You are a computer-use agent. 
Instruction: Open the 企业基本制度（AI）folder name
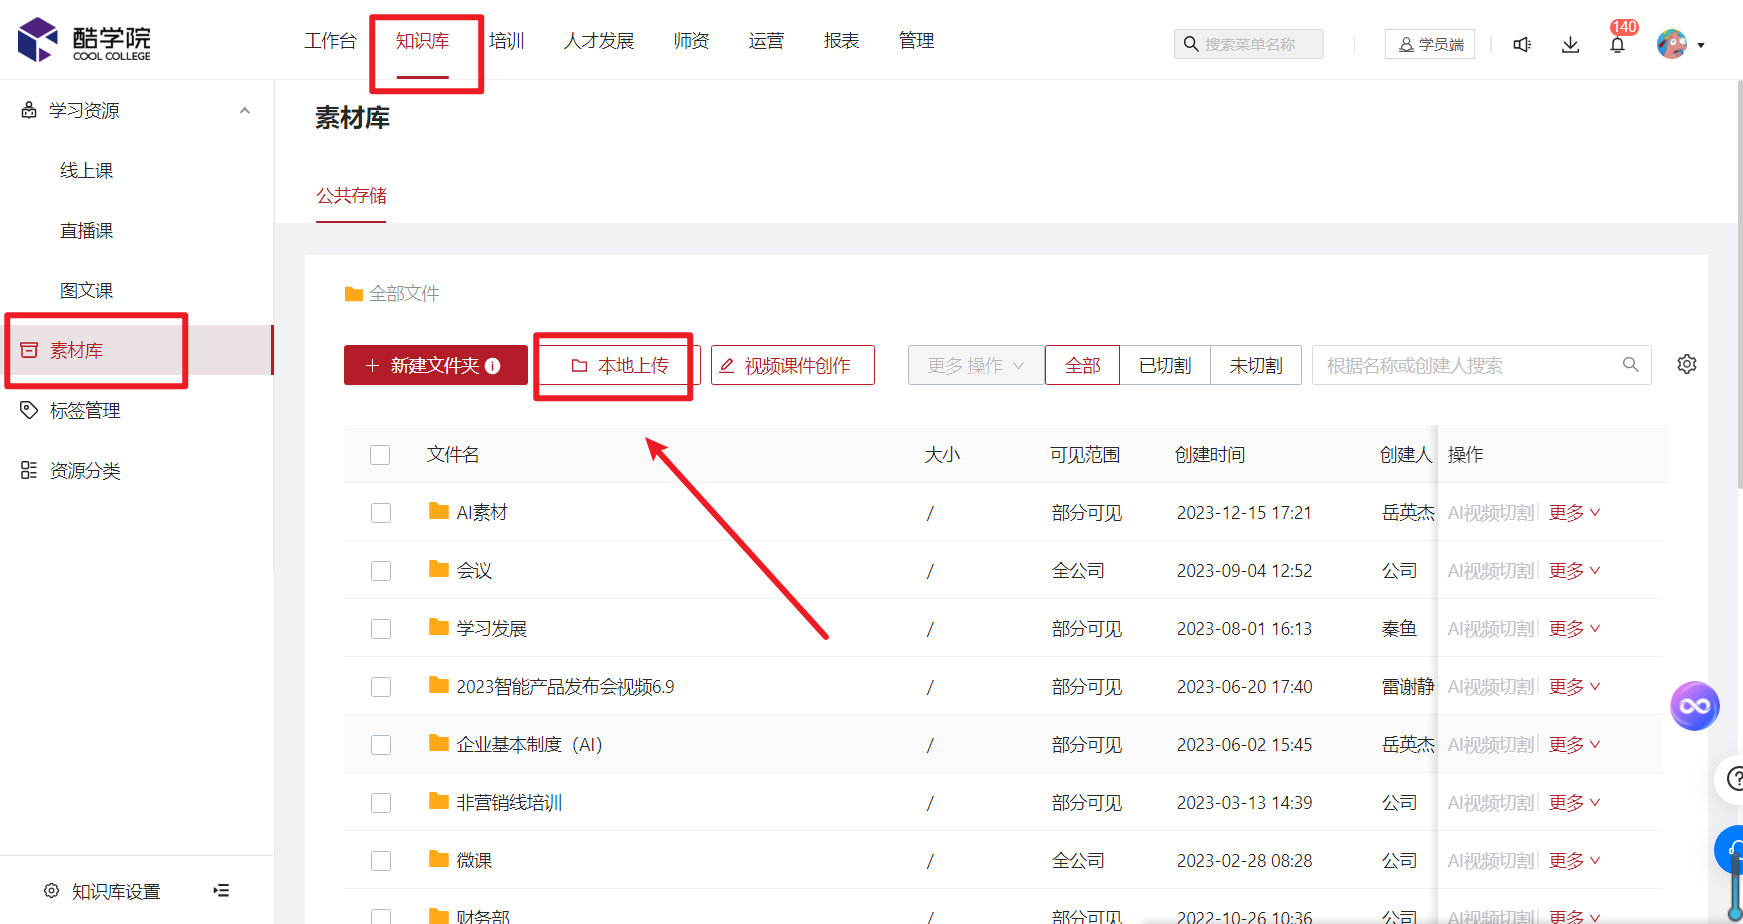point(530,745)
